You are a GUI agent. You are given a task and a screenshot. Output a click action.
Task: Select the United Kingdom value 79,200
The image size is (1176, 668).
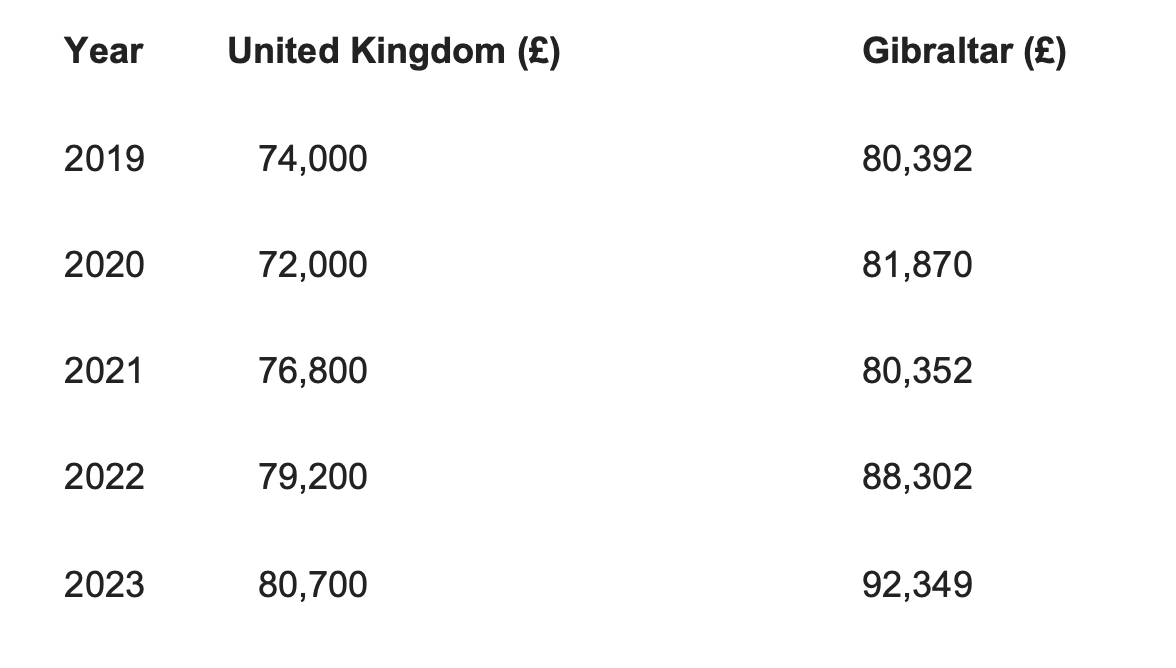tap(313, 478)
